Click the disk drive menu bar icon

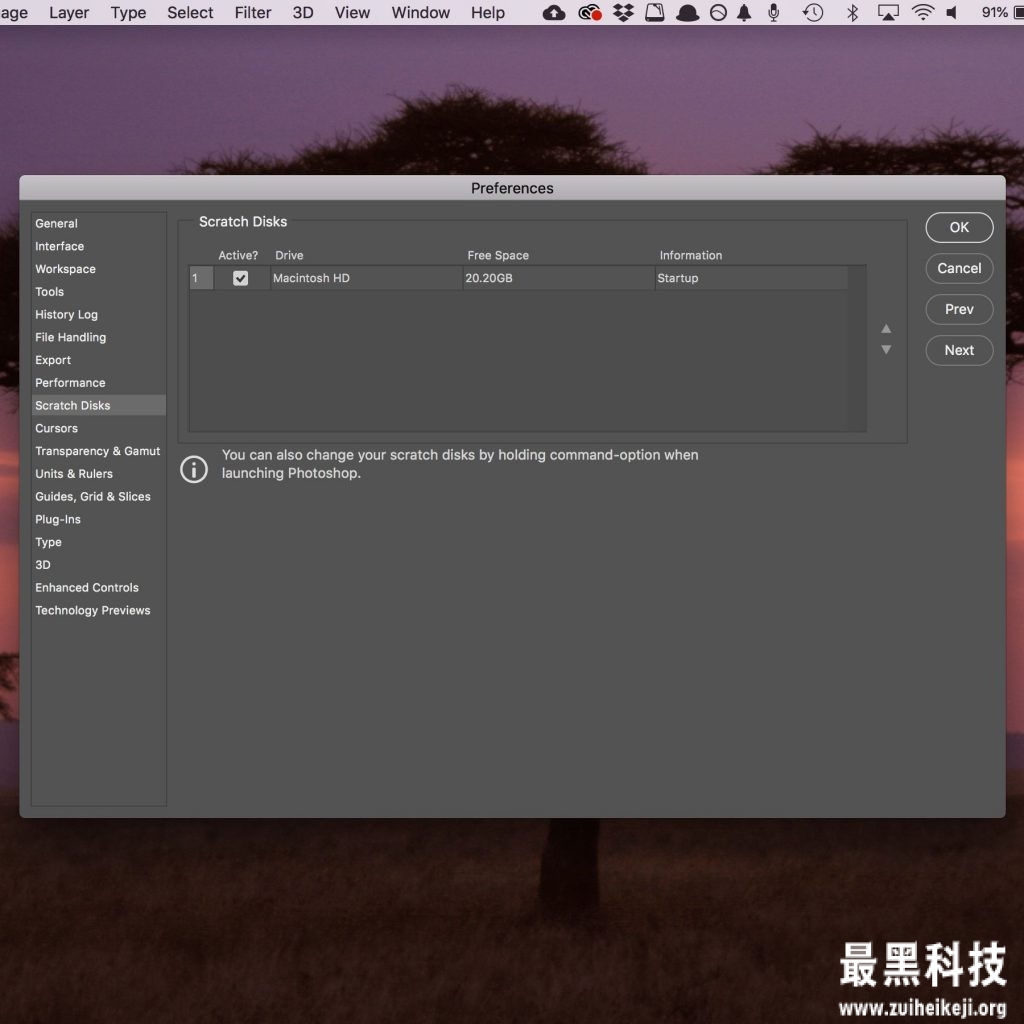(654, 12)
